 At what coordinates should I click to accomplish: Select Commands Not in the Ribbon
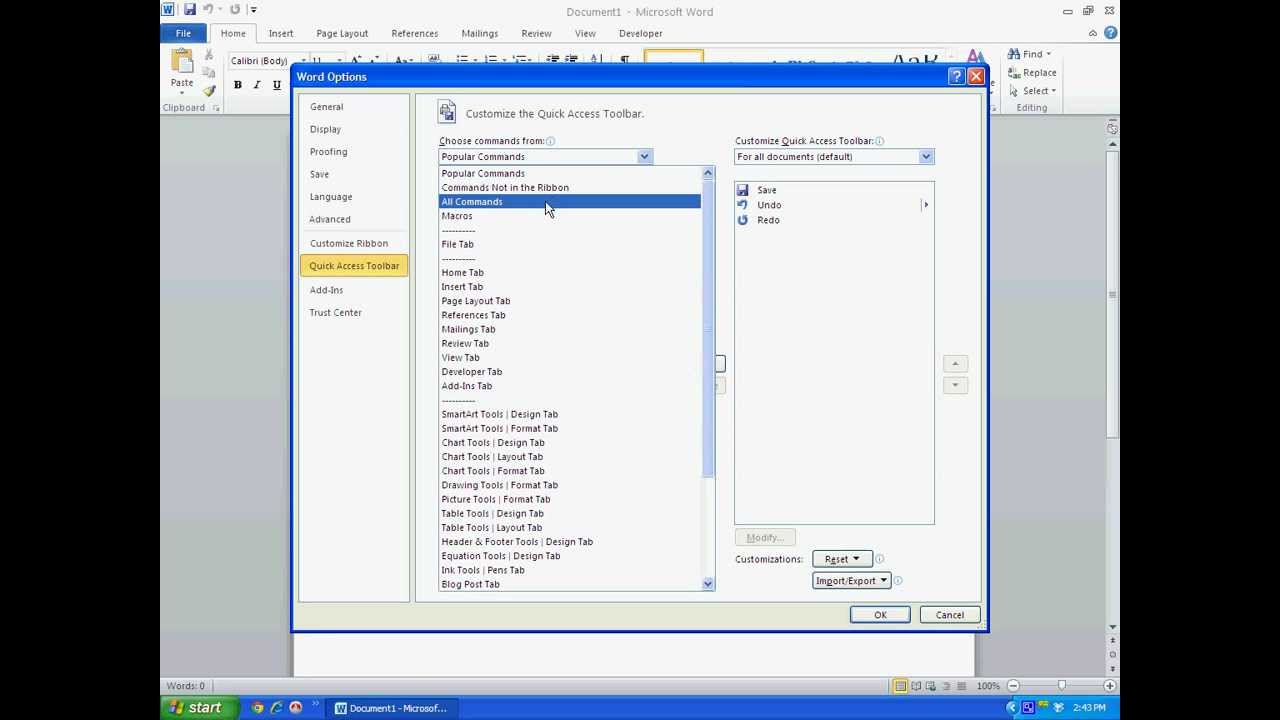click(570, 188)
